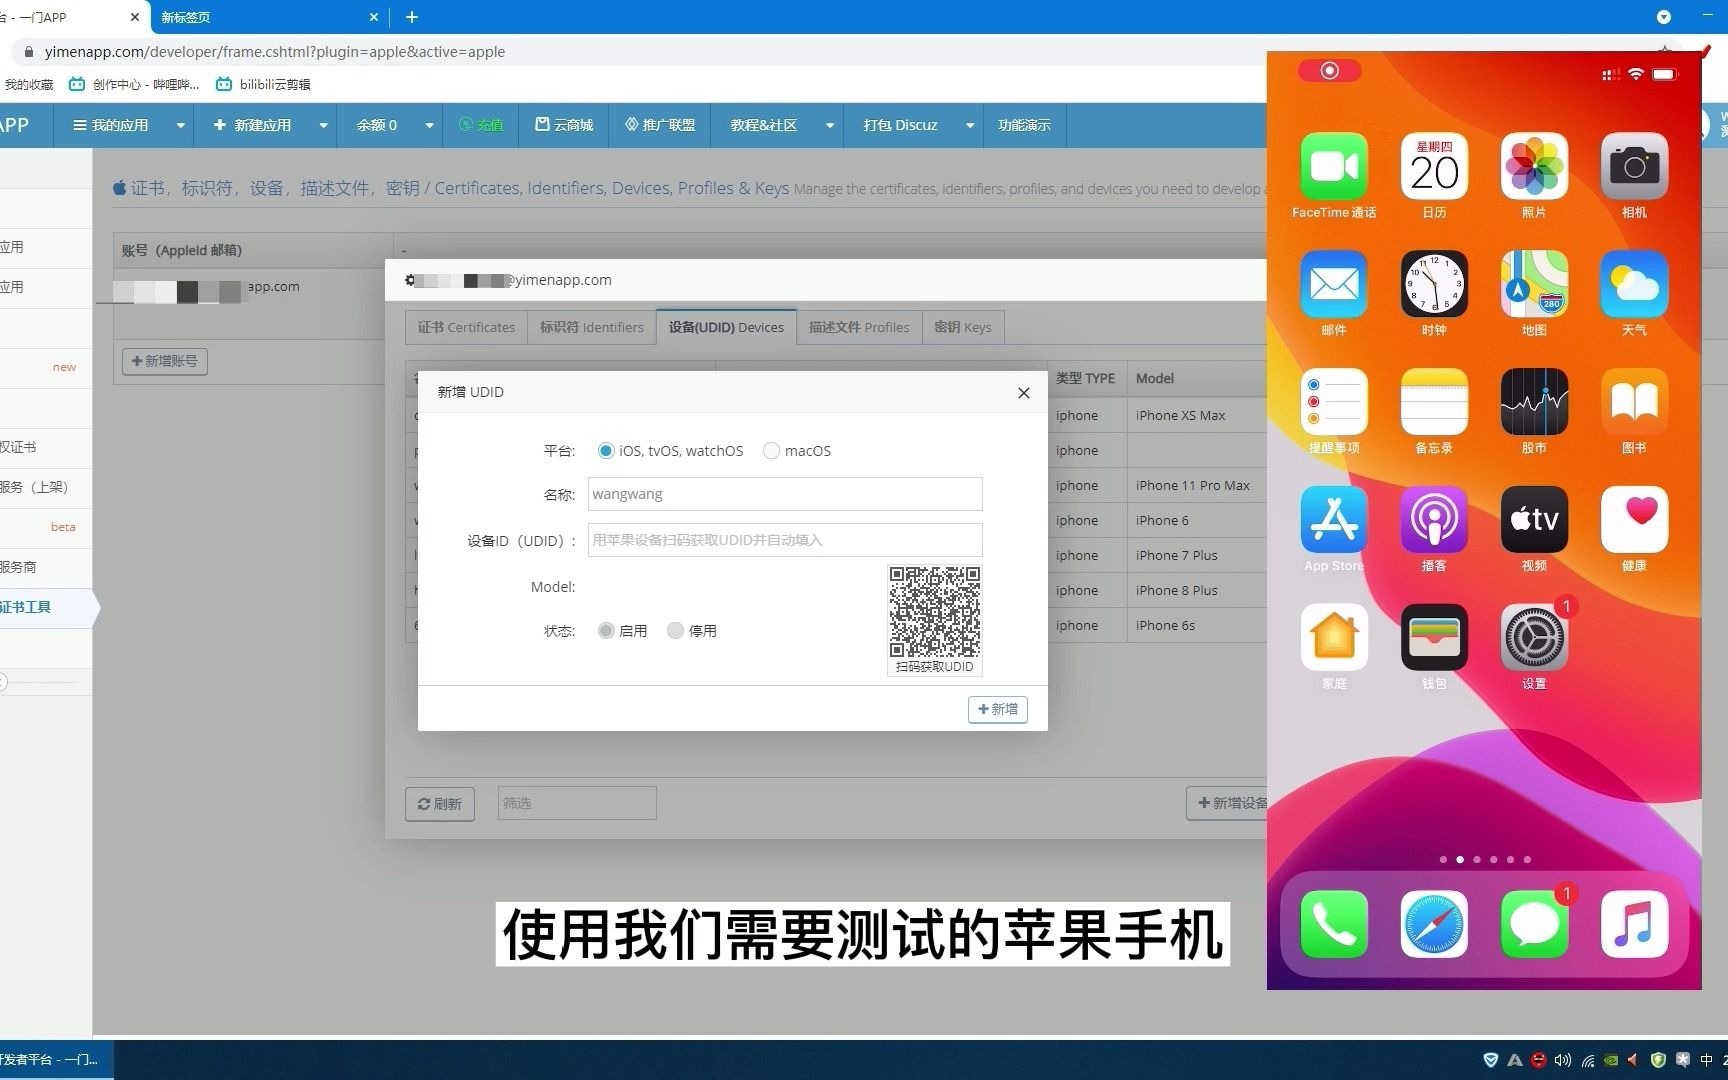The height and width of the screenshot is (1080, 1728).
Task: Open the 钱包 wallet app
Action: (x=1433, y=637)
